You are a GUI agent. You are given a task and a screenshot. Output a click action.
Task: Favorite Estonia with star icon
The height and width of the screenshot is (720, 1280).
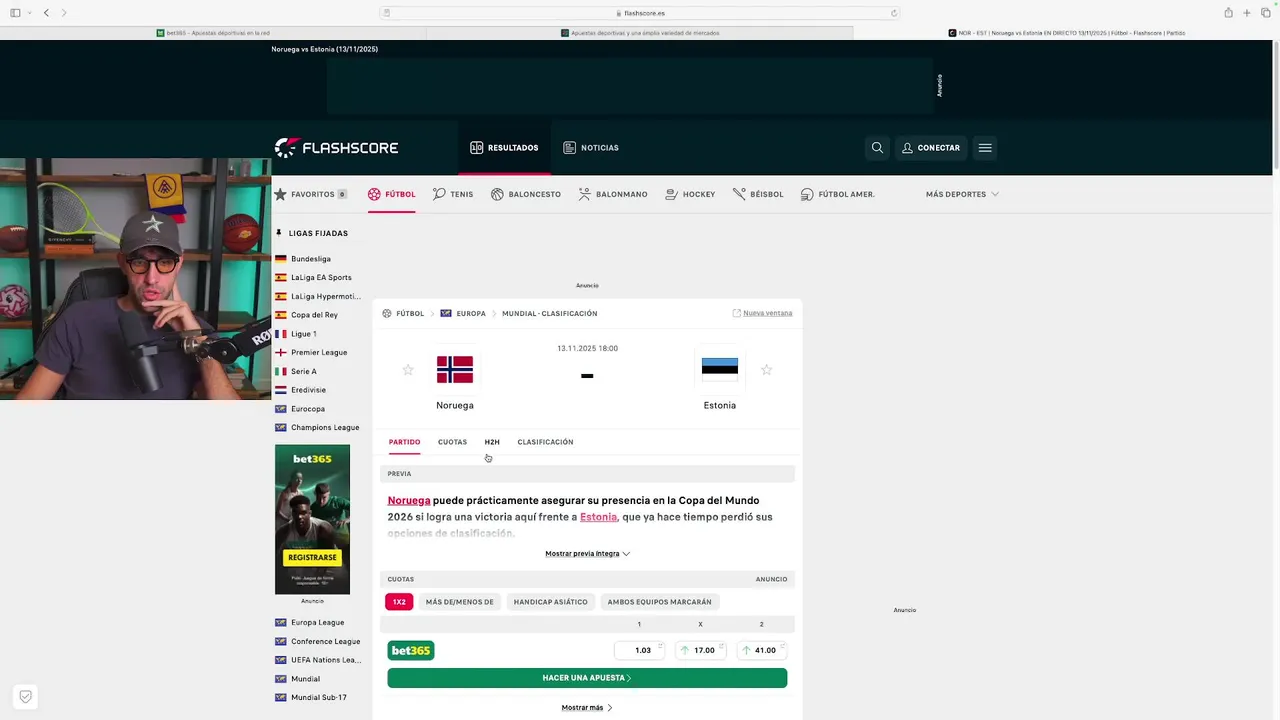766,370
